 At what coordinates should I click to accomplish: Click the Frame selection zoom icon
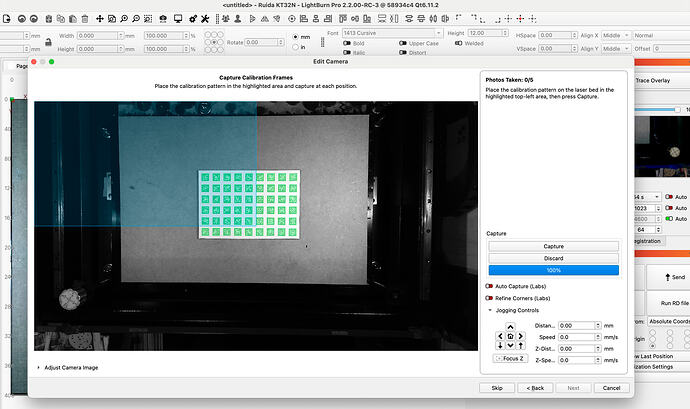[148, 19]
